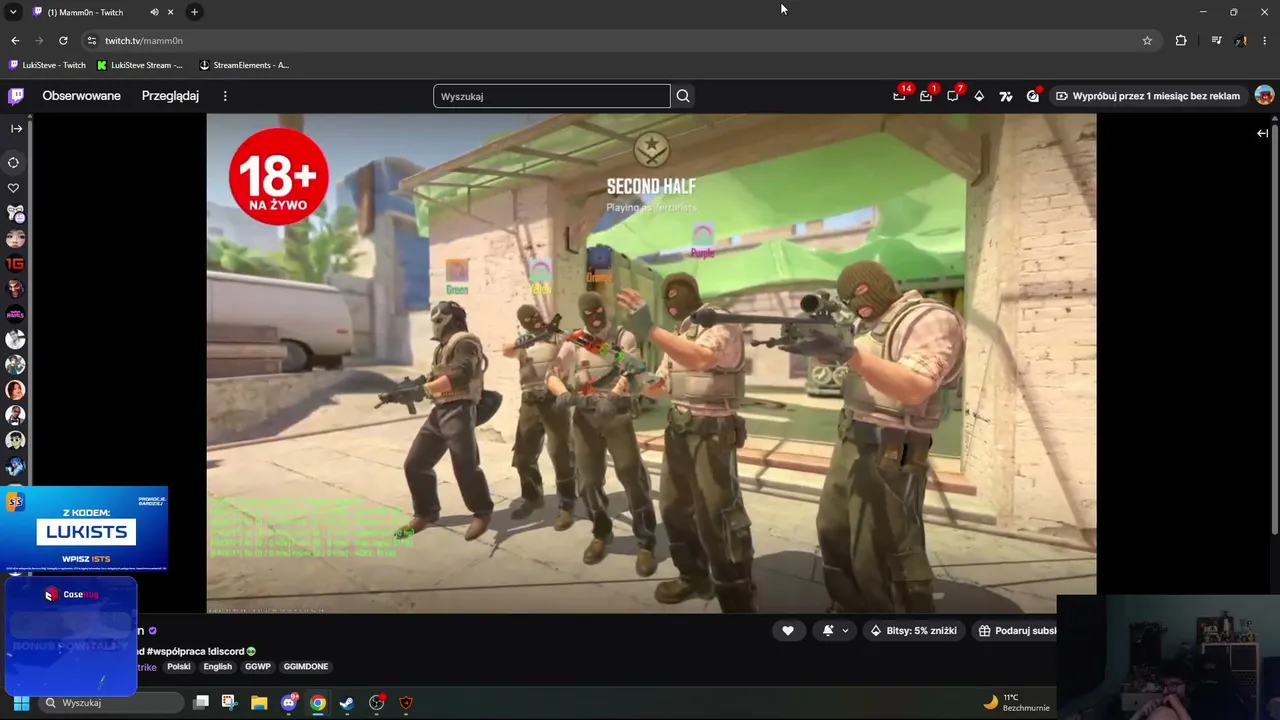The height and width of the screenshot is (720, 1280).
Task: Open the Przeglądaj tab
Action: 170,96
